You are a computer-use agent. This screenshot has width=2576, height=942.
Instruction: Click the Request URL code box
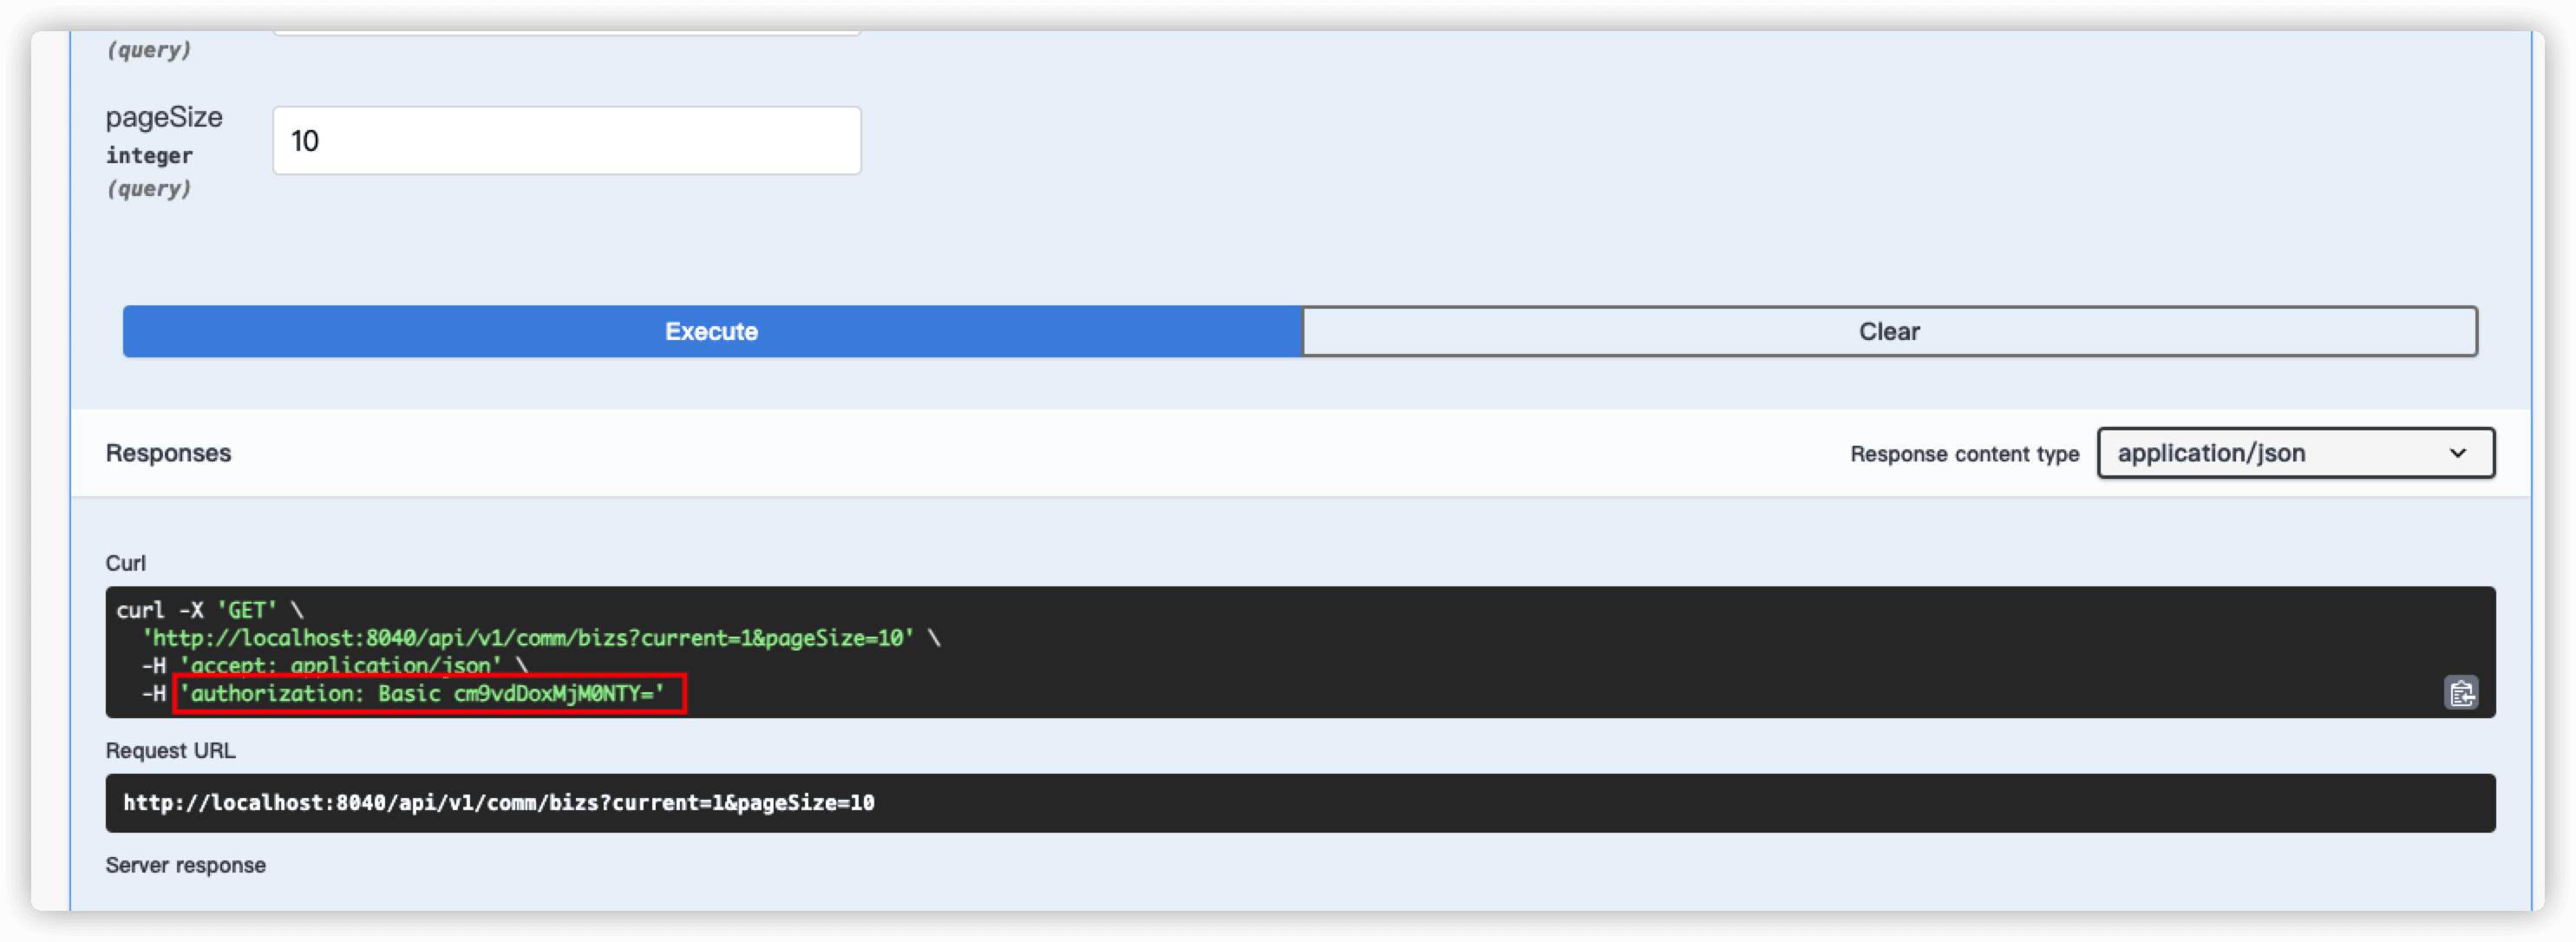1300,803
